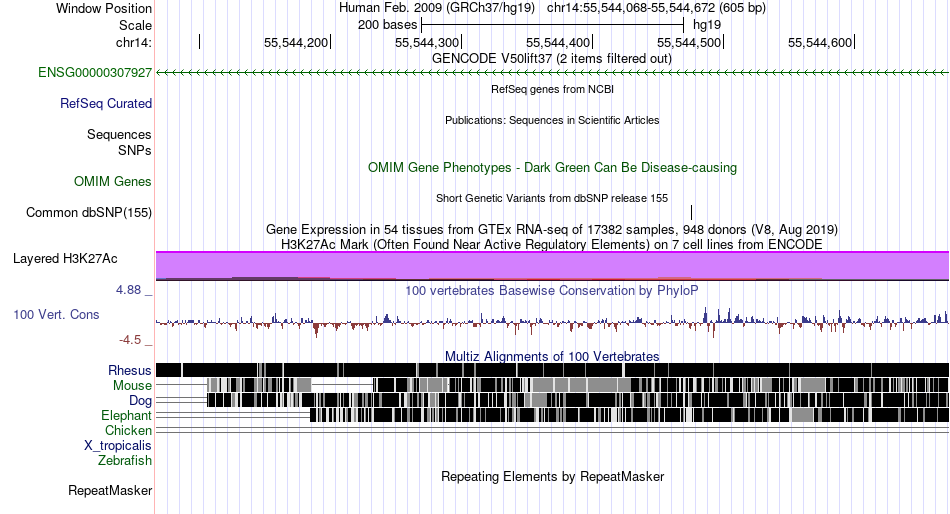Click the Rhesus black alignment bar
This screenshot has width=950, height=514.
tap(552, 370)
